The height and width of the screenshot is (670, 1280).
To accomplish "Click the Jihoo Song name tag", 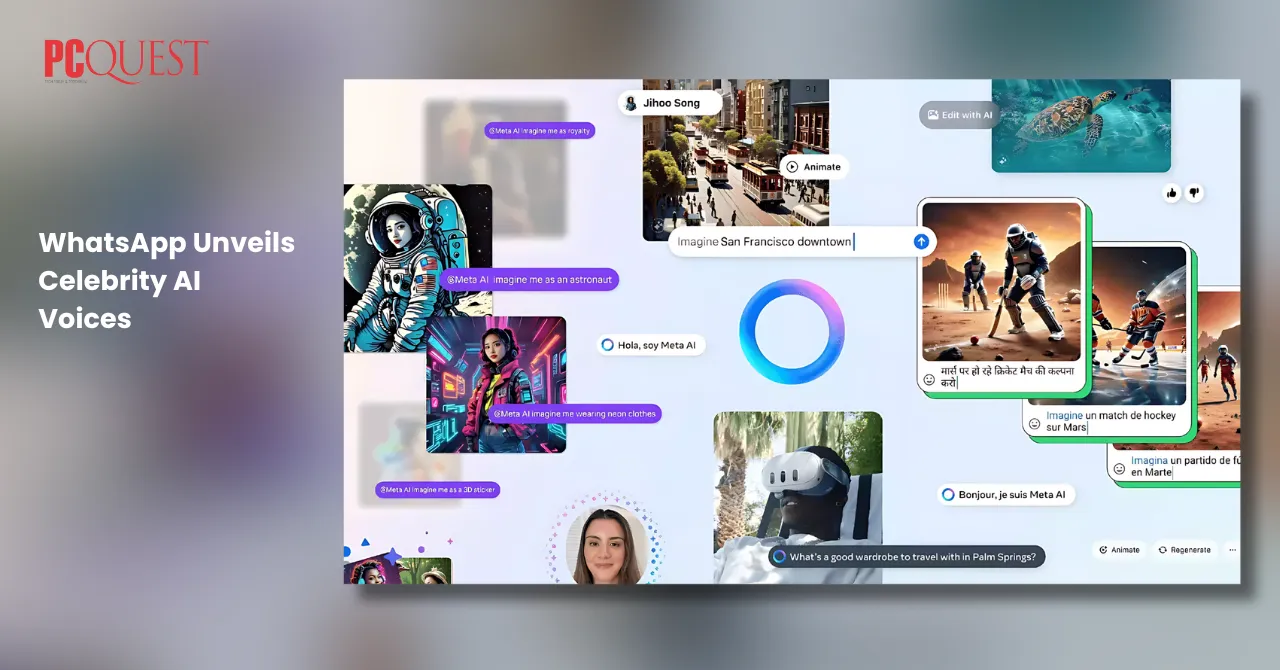I will [671, 103].
